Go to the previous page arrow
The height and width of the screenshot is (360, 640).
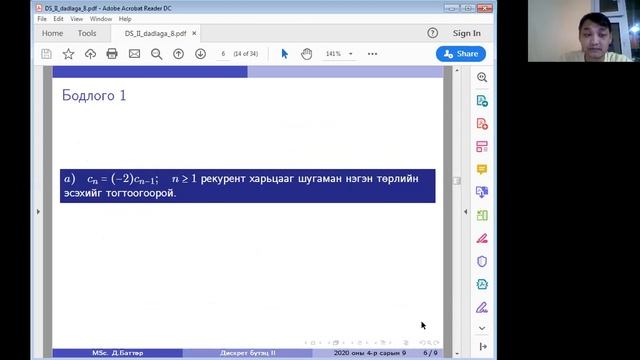pos(178,54)
